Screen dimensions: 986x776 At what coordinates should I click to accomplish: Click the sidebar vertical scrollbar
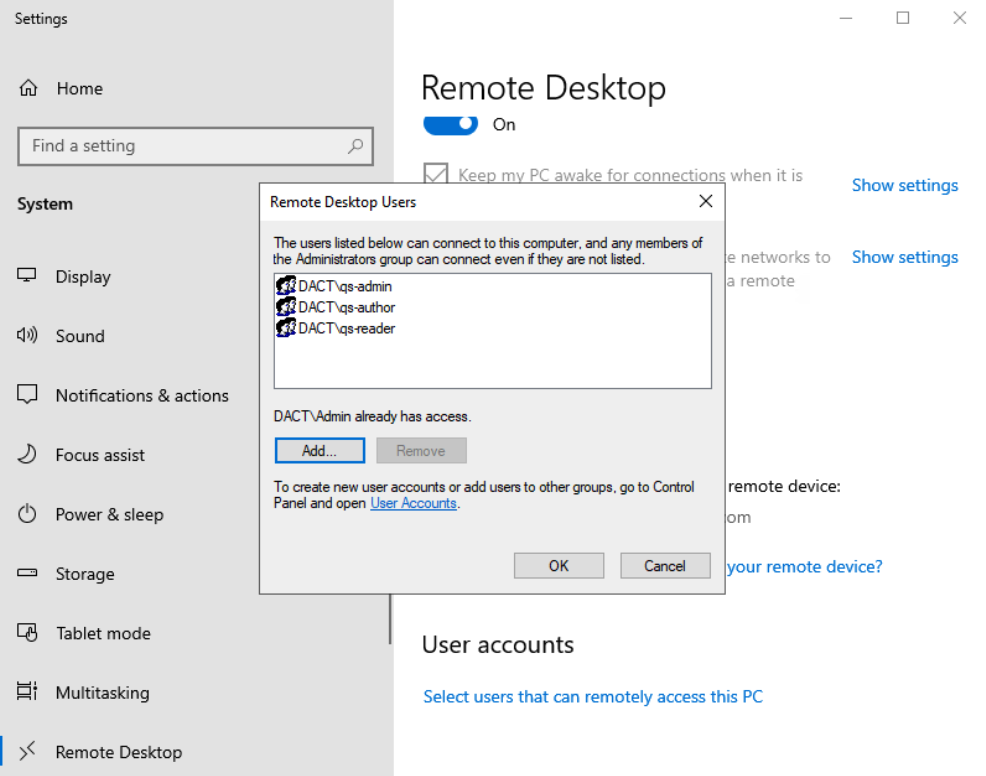390,619
